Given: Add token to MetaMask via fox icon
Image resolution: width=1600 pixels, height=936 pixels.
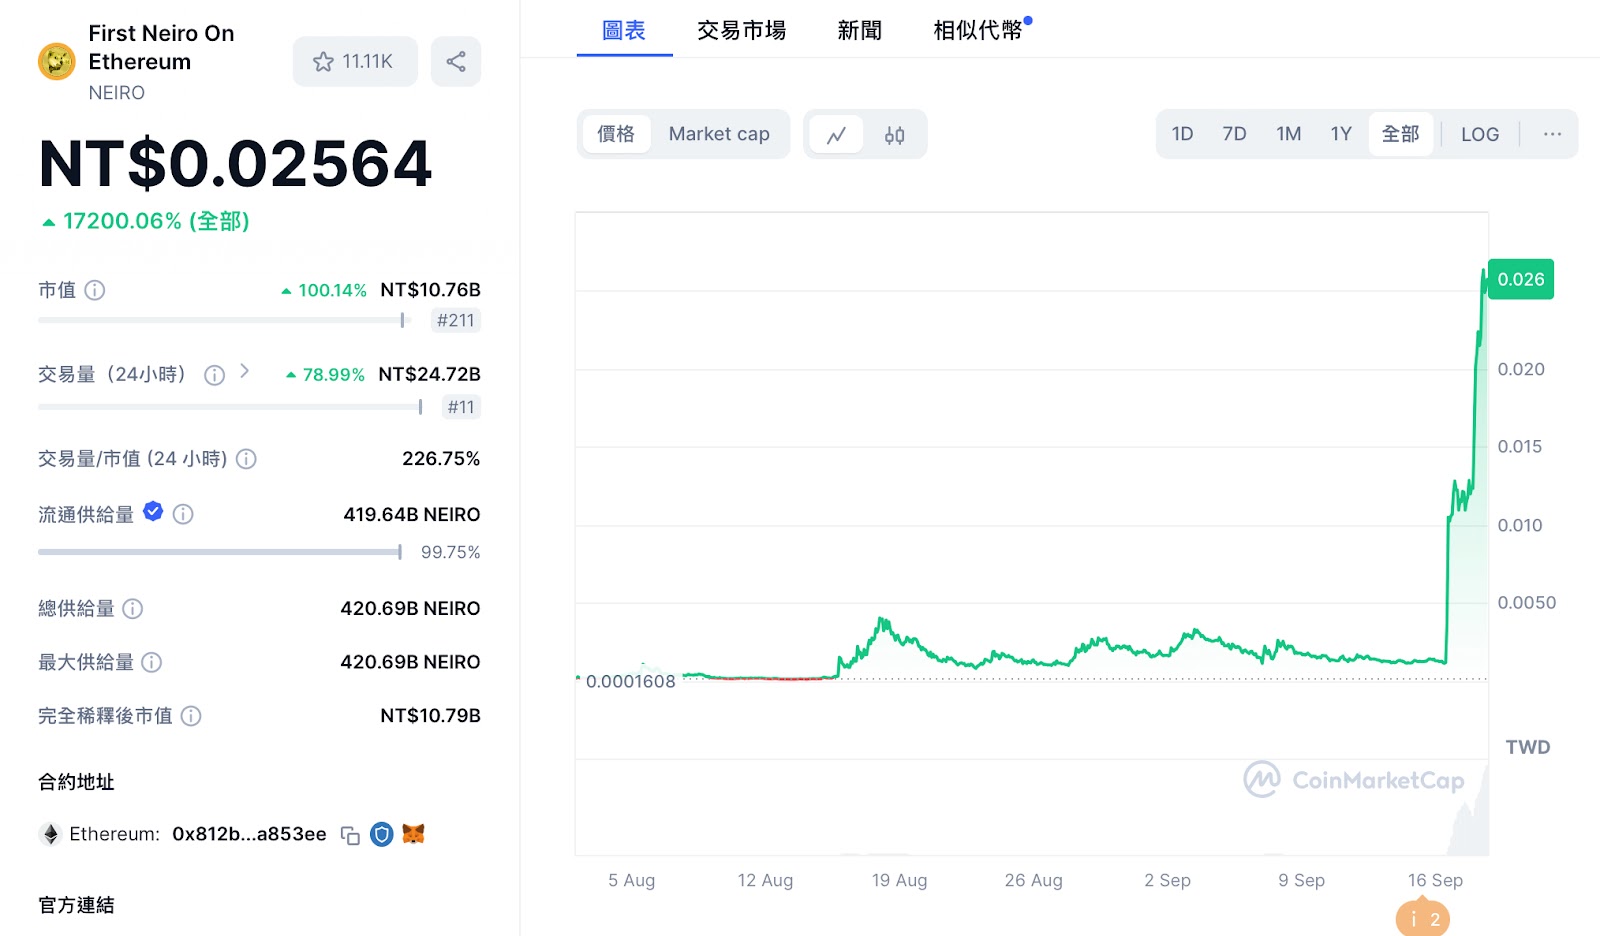Looking at the screenshot, I should 413,833.
